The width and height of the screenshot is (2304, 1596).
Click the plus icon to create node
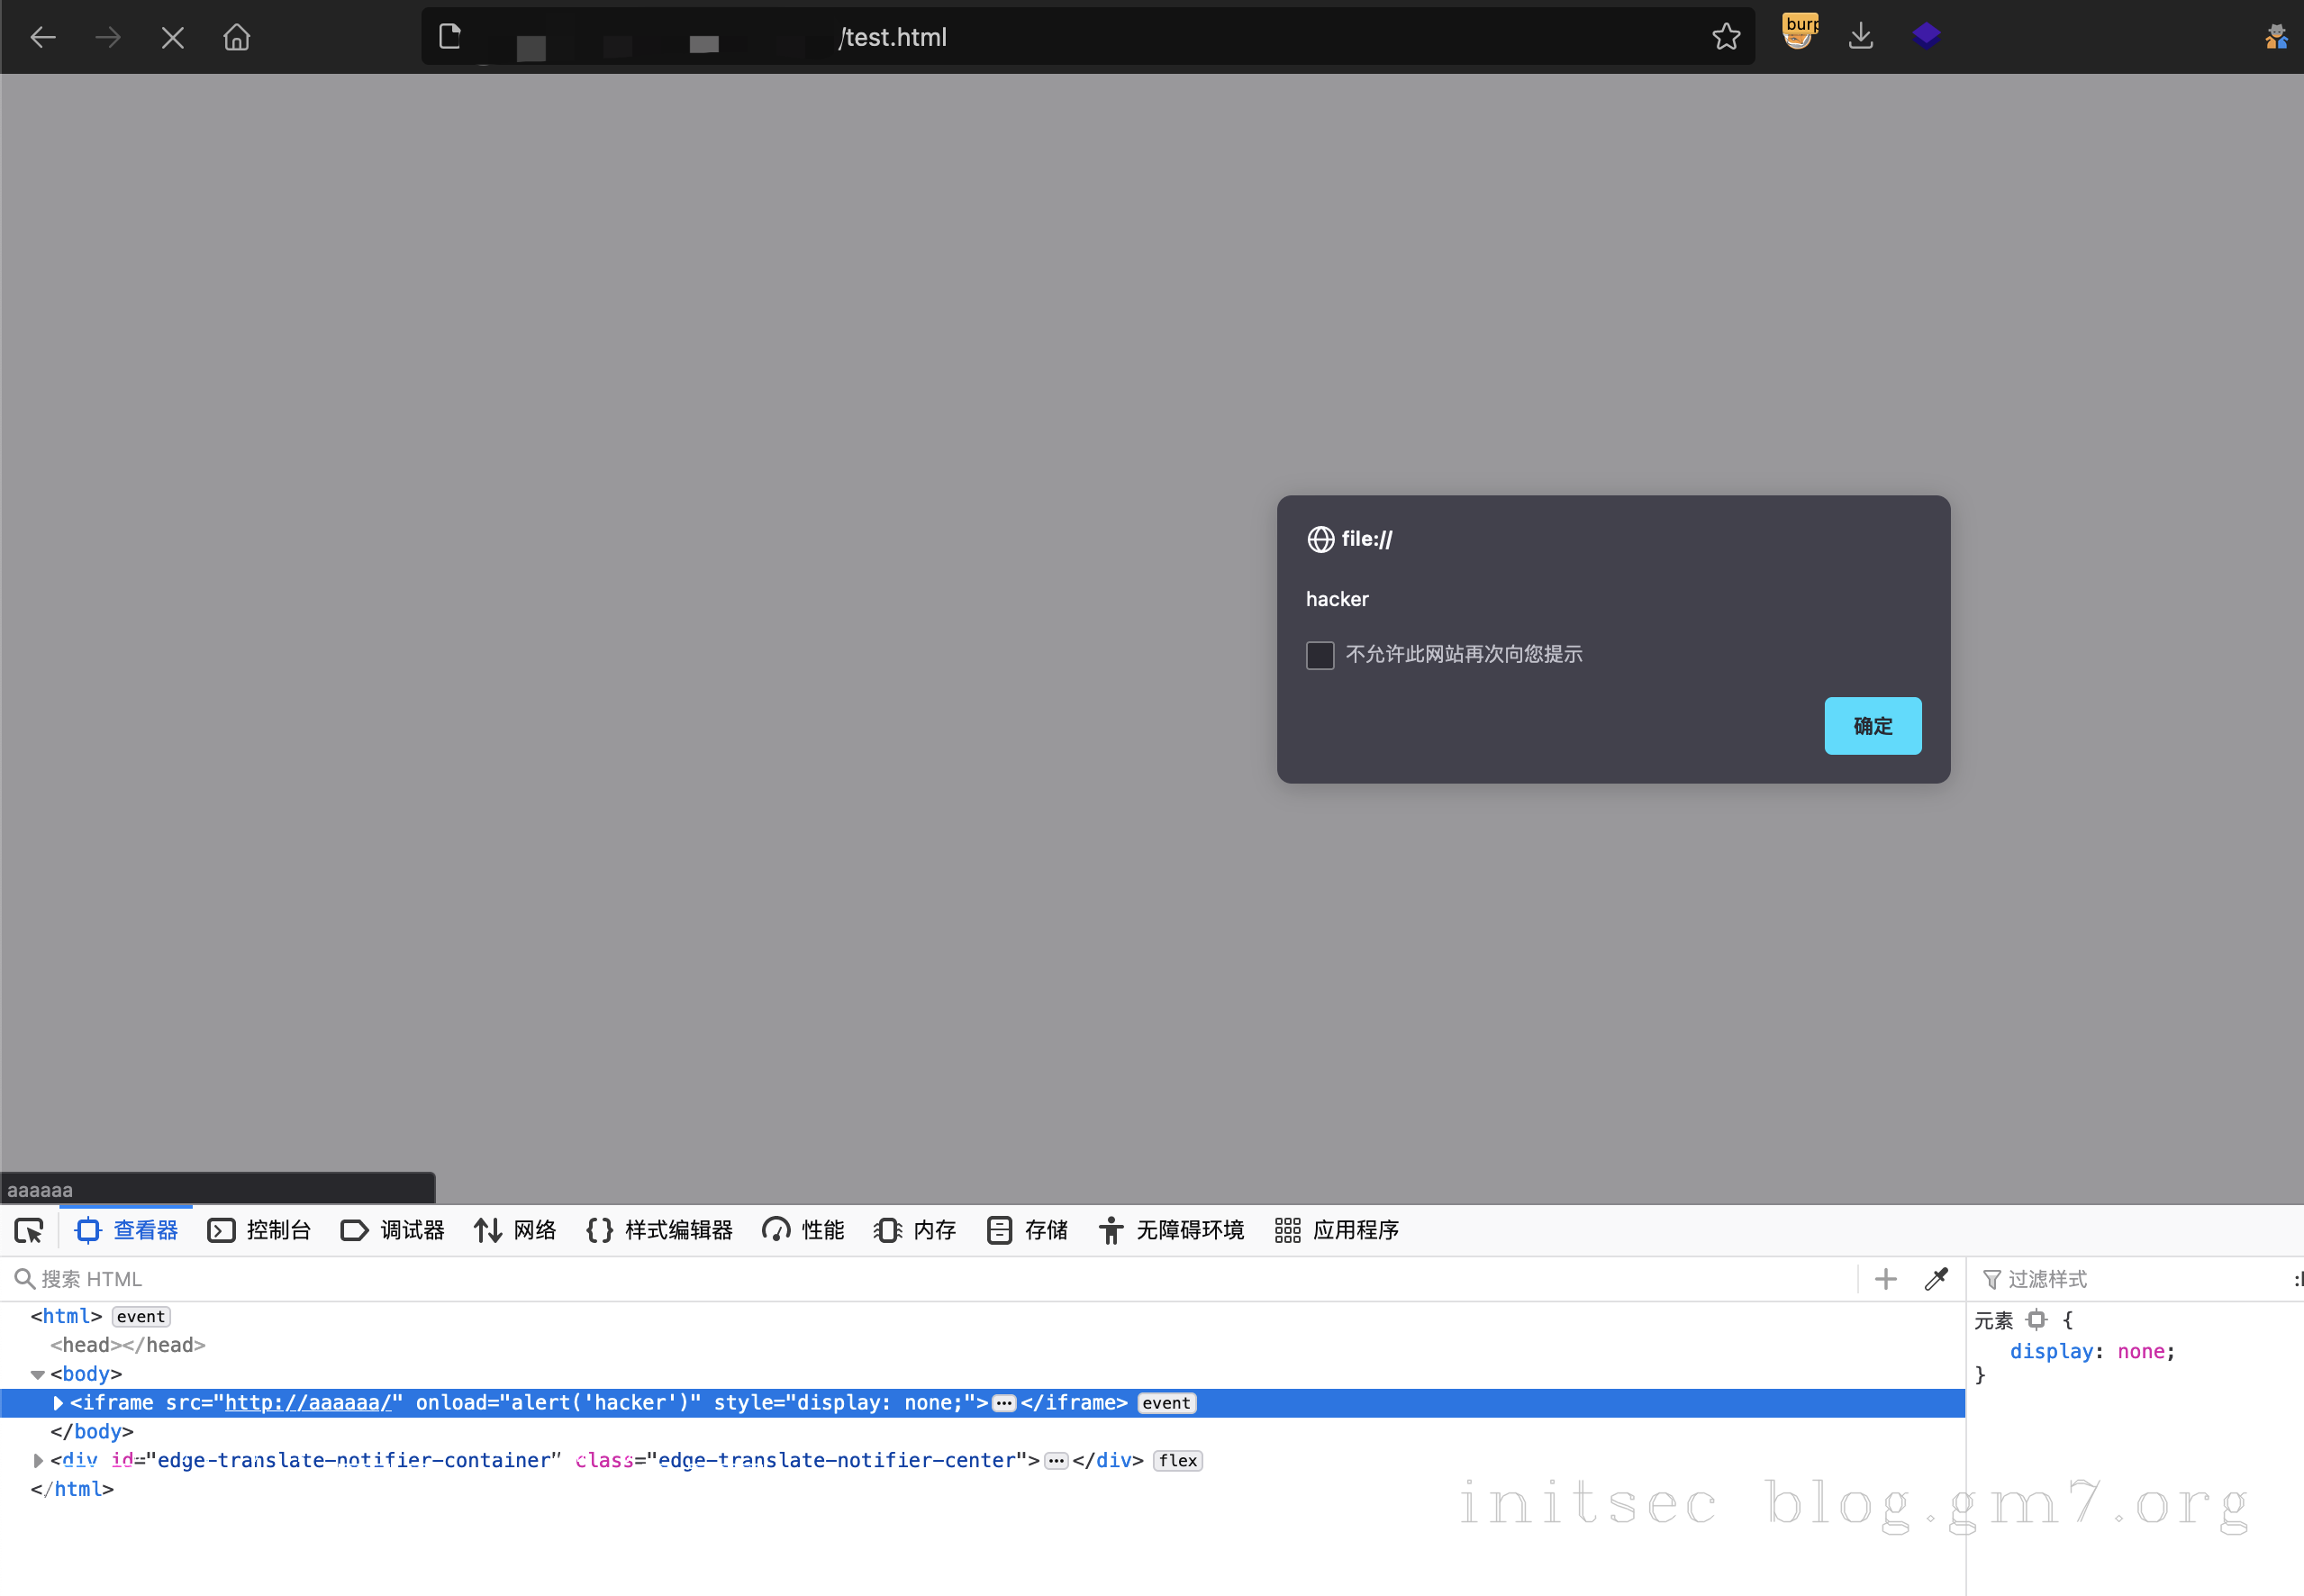1885,1279
